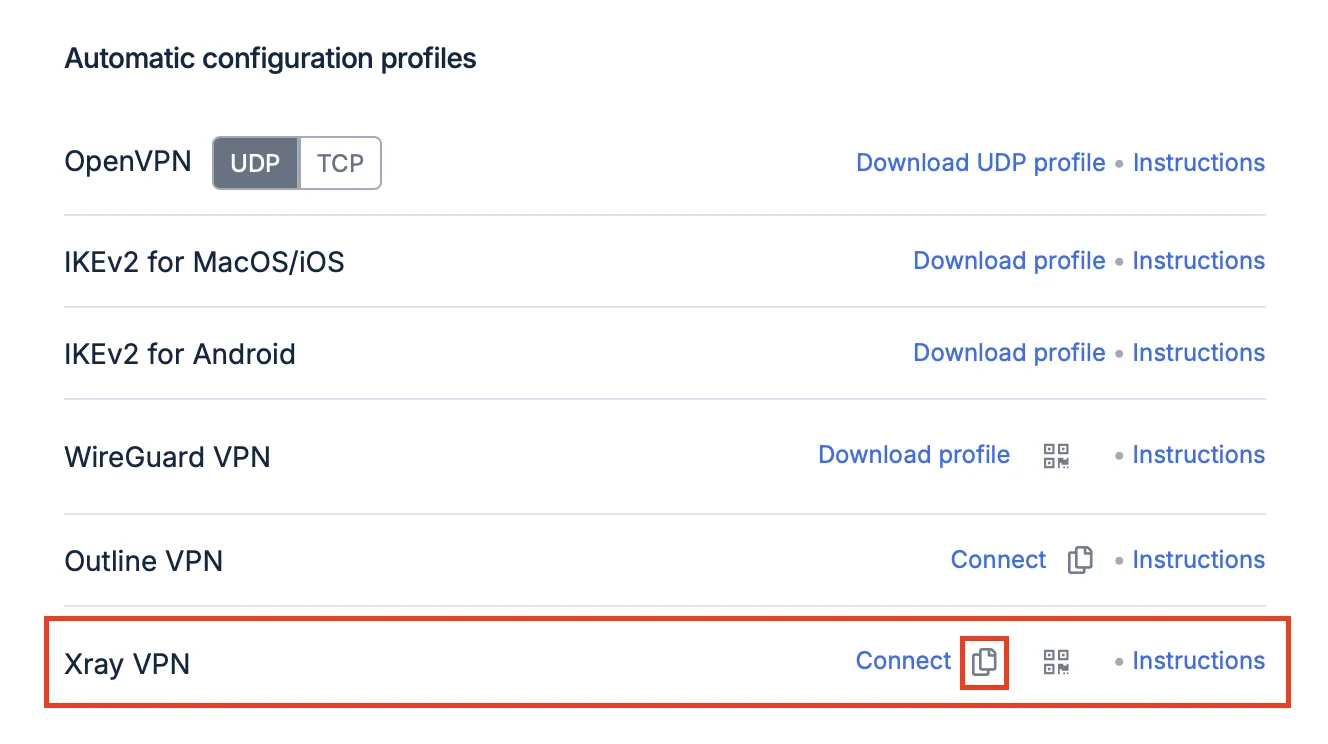Open Xray VPN instructions

tap(1198, 661)
